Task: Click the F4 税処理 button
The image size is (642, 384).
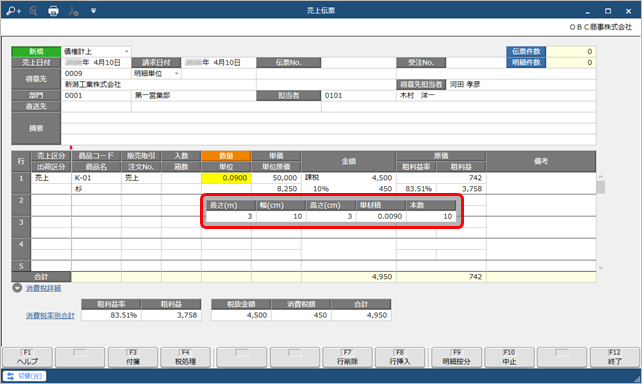Action: point(185,357)
